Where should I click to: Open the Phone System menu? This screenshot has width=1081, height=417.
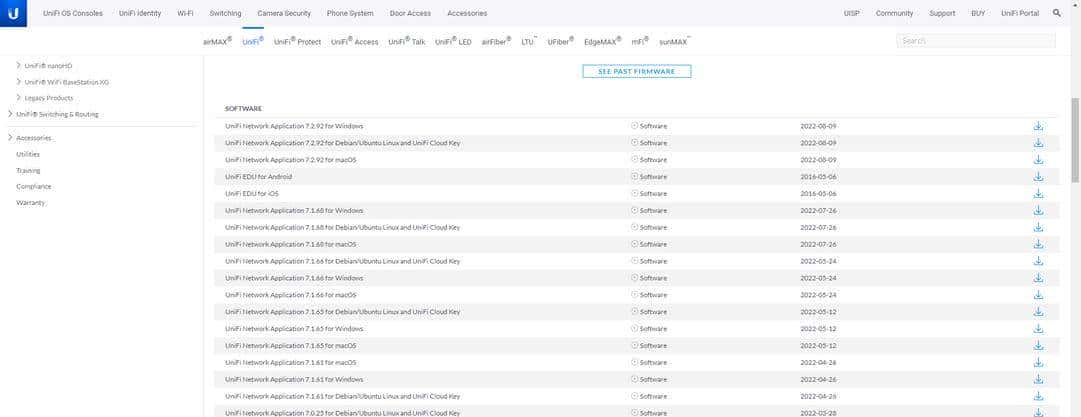point(350,13)
